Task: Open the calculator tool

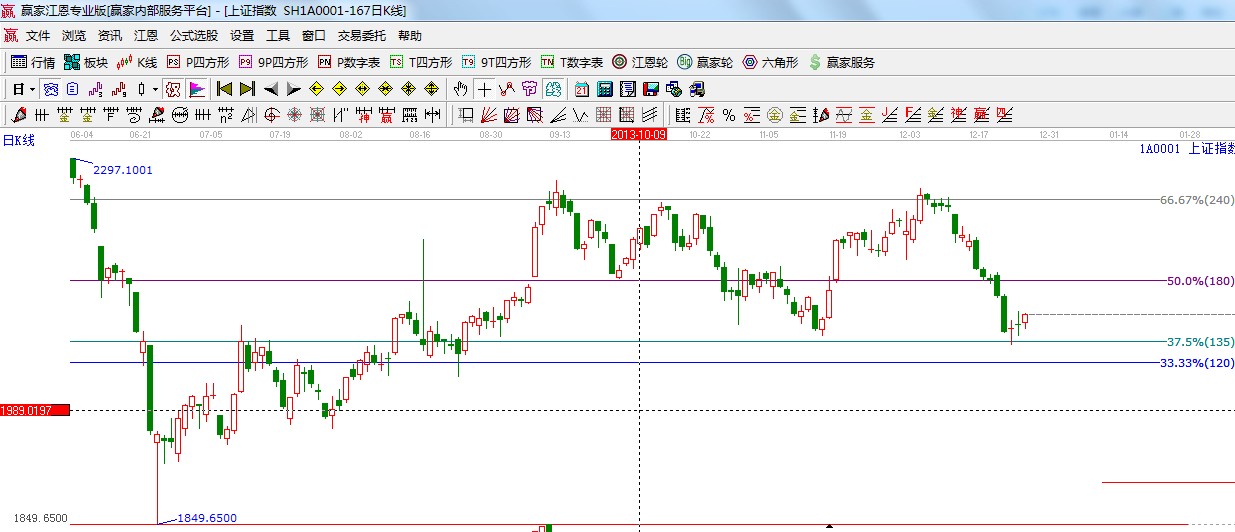Action: tap(603, 88)
